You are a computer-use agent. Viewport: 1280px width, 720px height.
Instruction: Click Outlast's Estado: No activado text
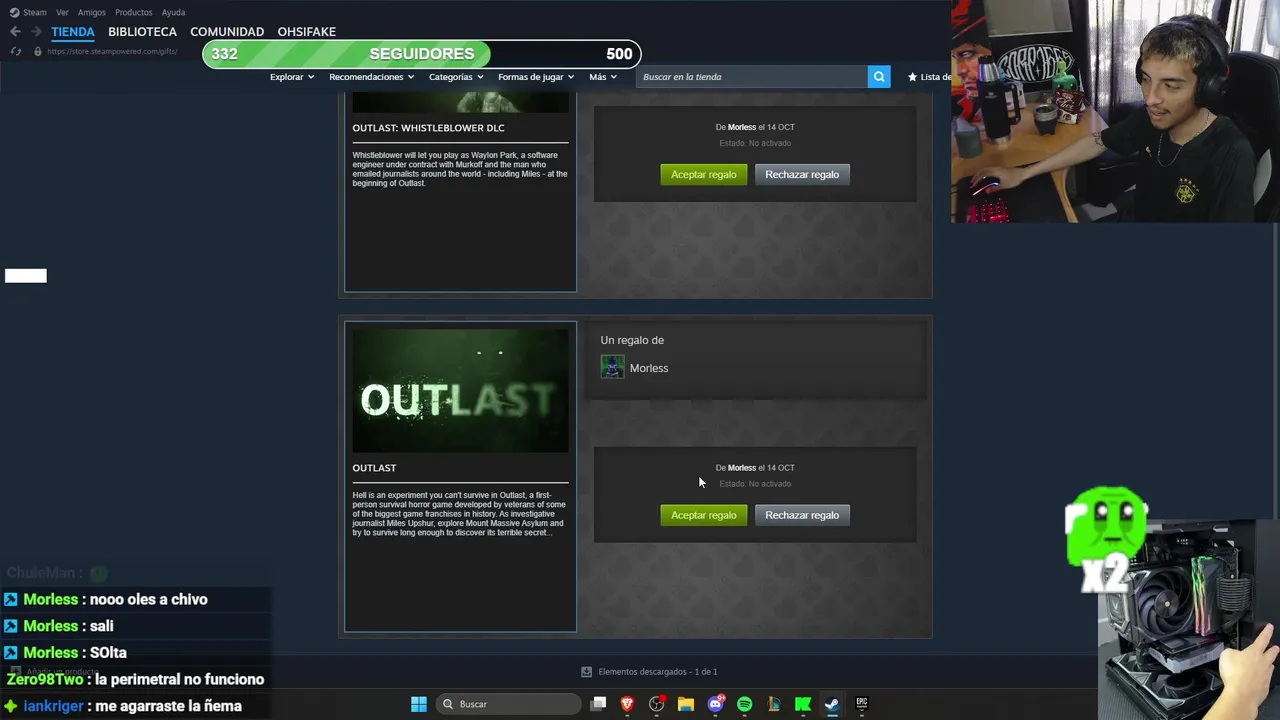coord(755,484)
